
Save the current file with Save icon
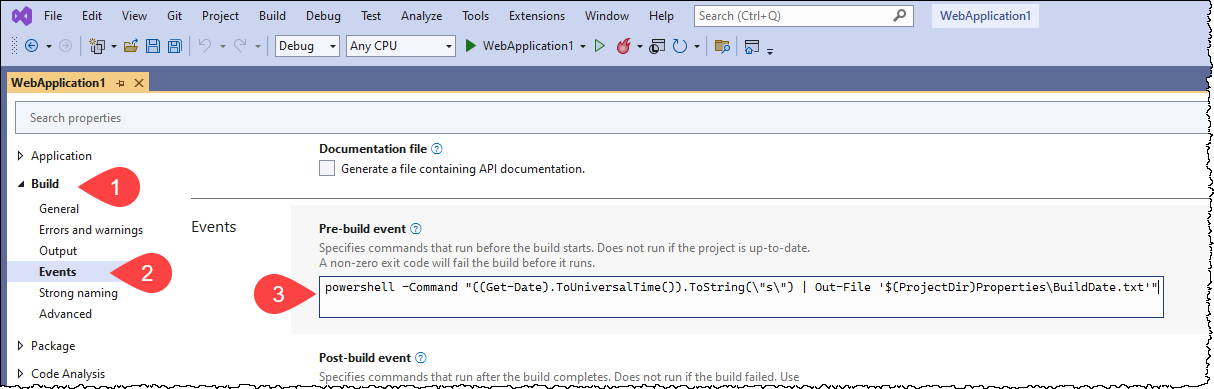(x=153, y=46)
